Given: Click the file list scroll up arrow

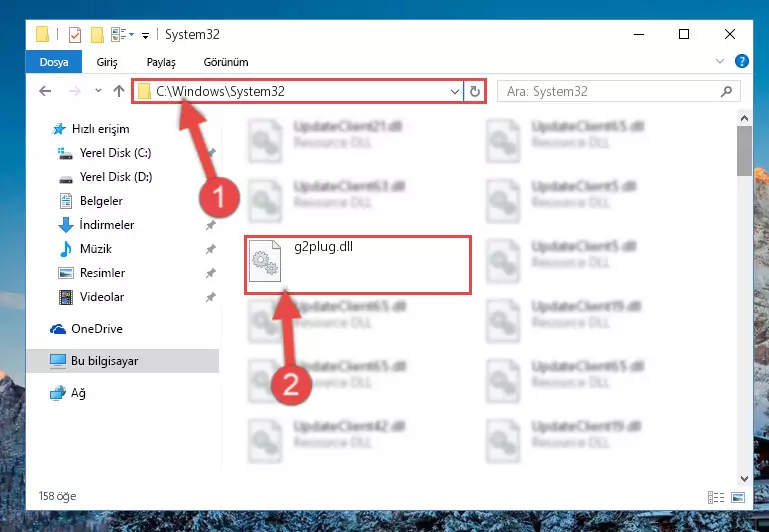Looking at the screenshot, I should 744,118.
